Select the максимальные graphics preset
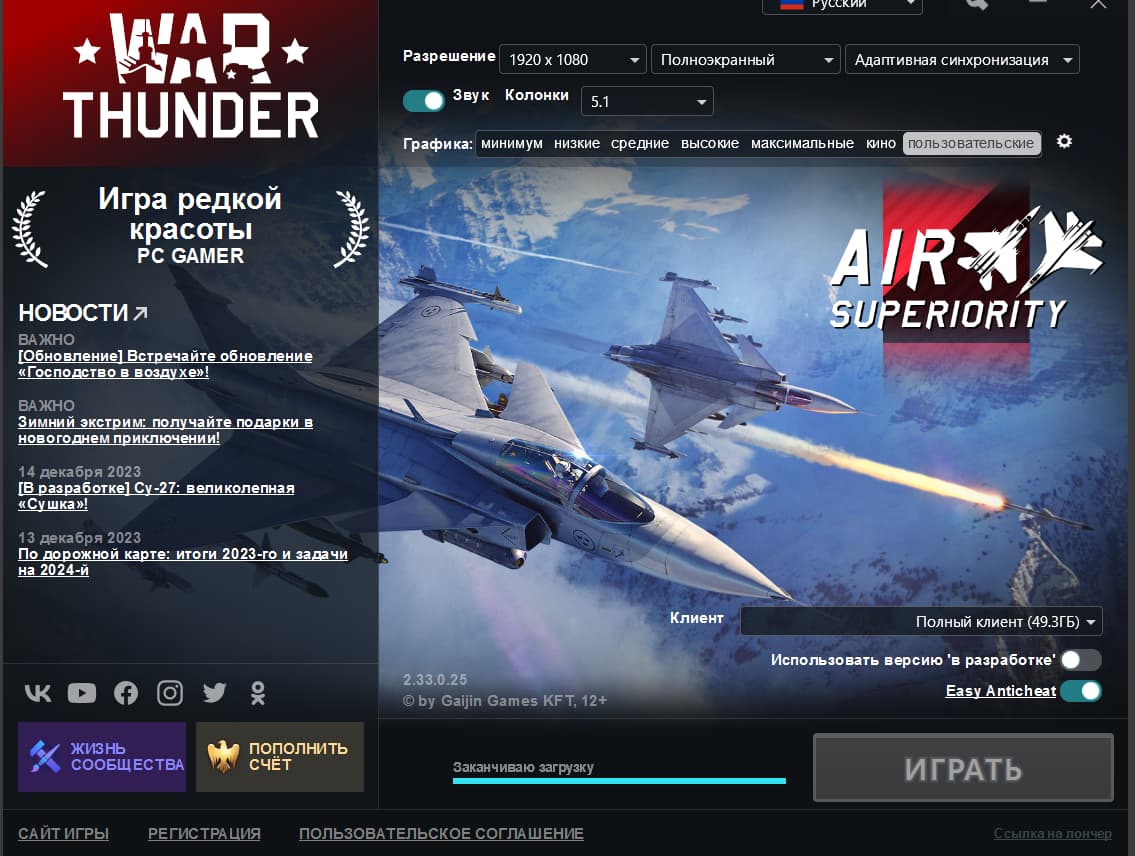 point(802,144)
